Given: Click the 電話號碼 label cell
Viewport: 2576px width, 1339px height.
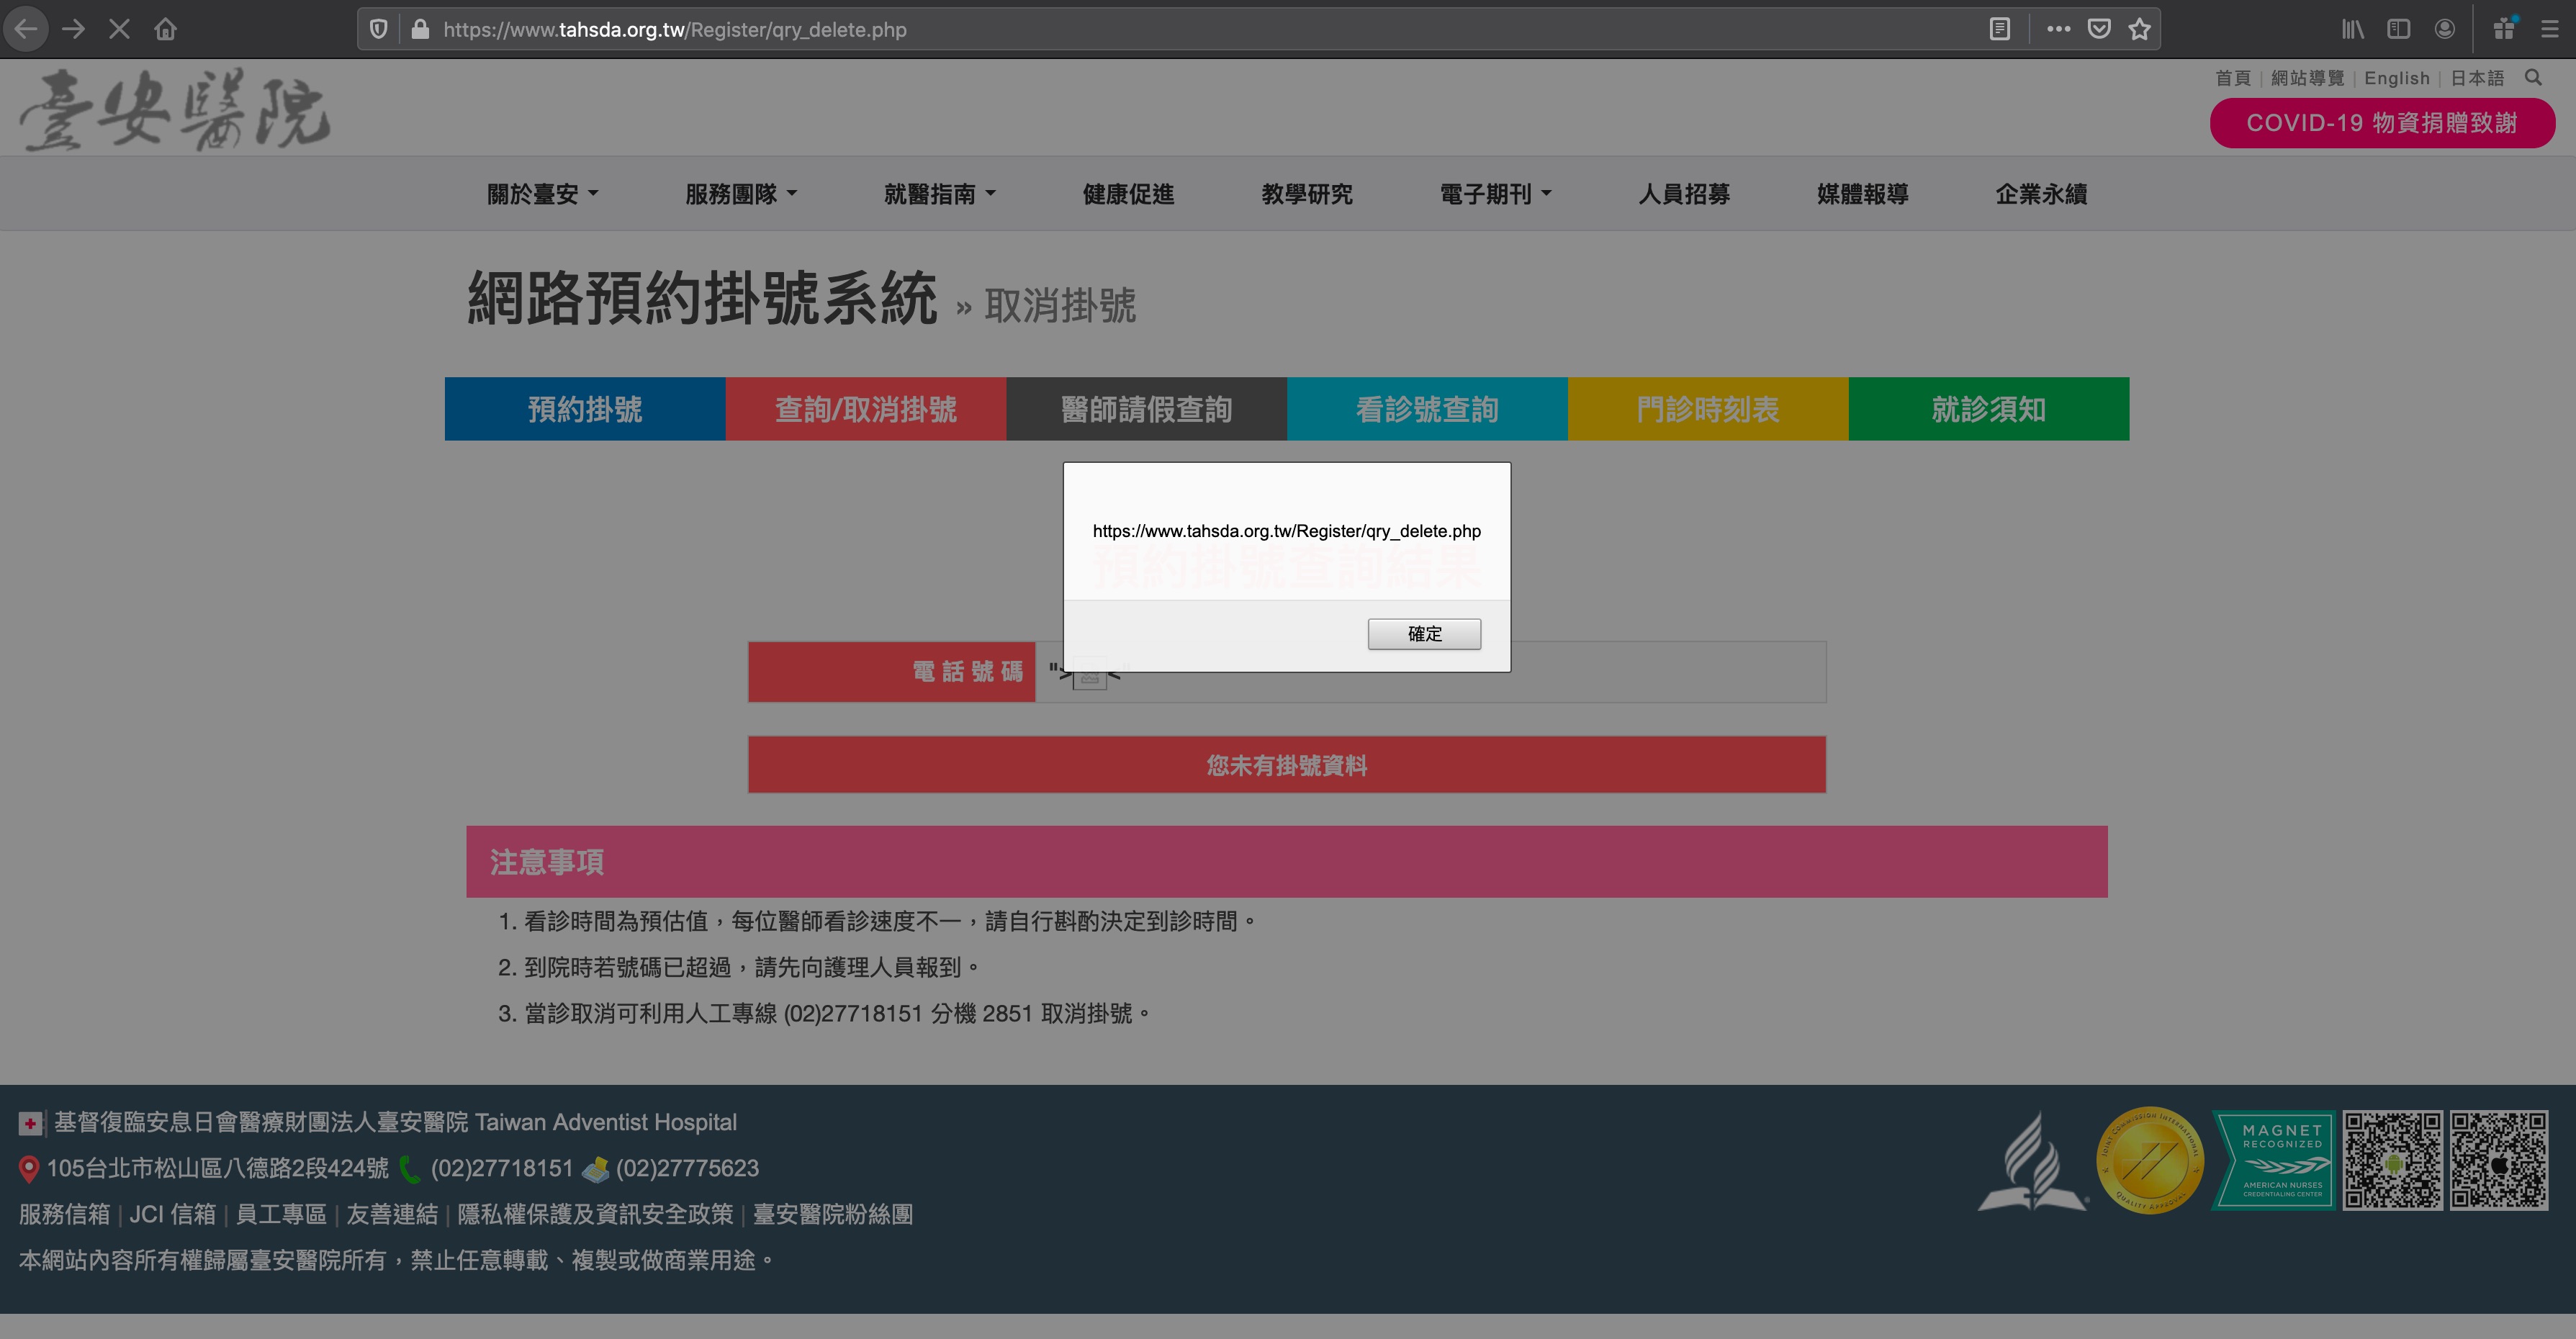Looking at the screenshot, I should coord(891,672).
